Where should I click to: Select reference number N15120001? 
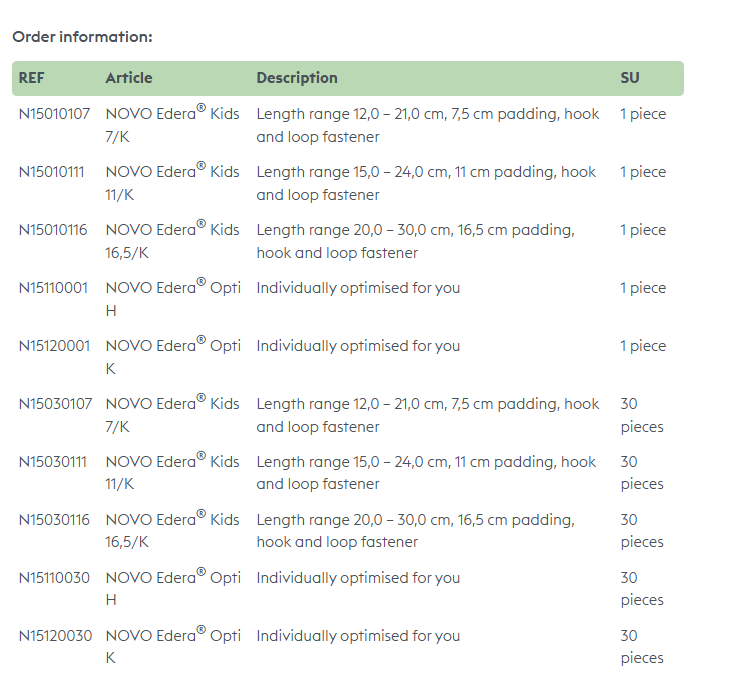click(54, 346)
